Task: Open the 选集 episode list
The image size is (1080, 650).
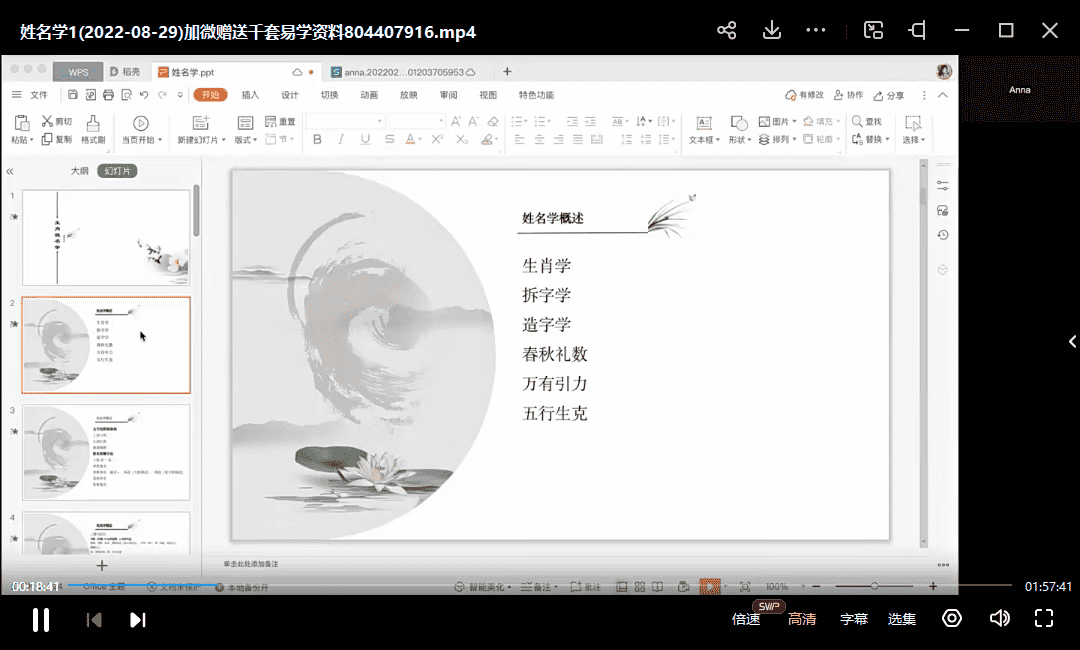Action: click(x=902, y=619)
